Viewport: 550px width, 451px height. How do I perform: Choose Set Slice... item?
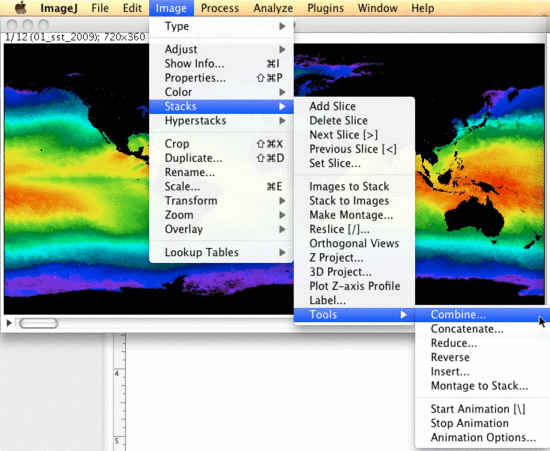(x=354, y=163)
